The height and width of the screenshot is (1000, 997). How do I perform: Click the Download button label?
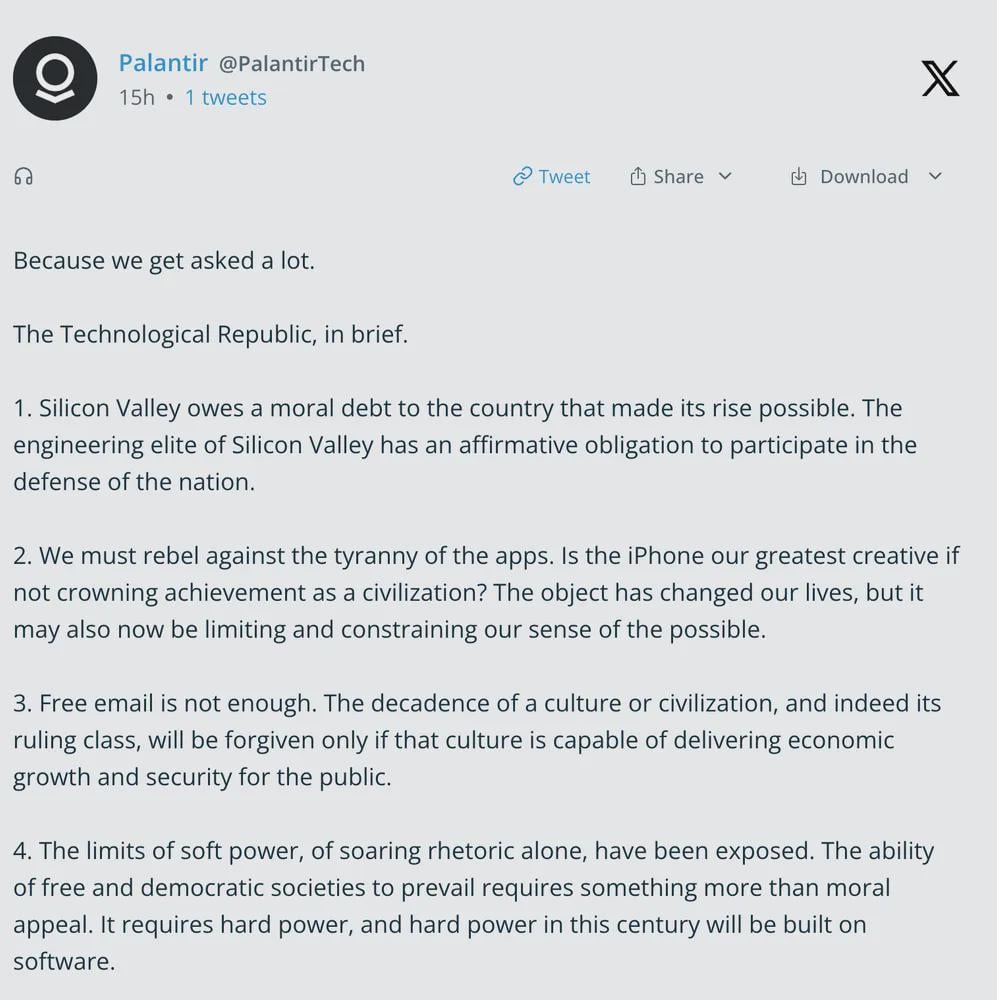864,176
